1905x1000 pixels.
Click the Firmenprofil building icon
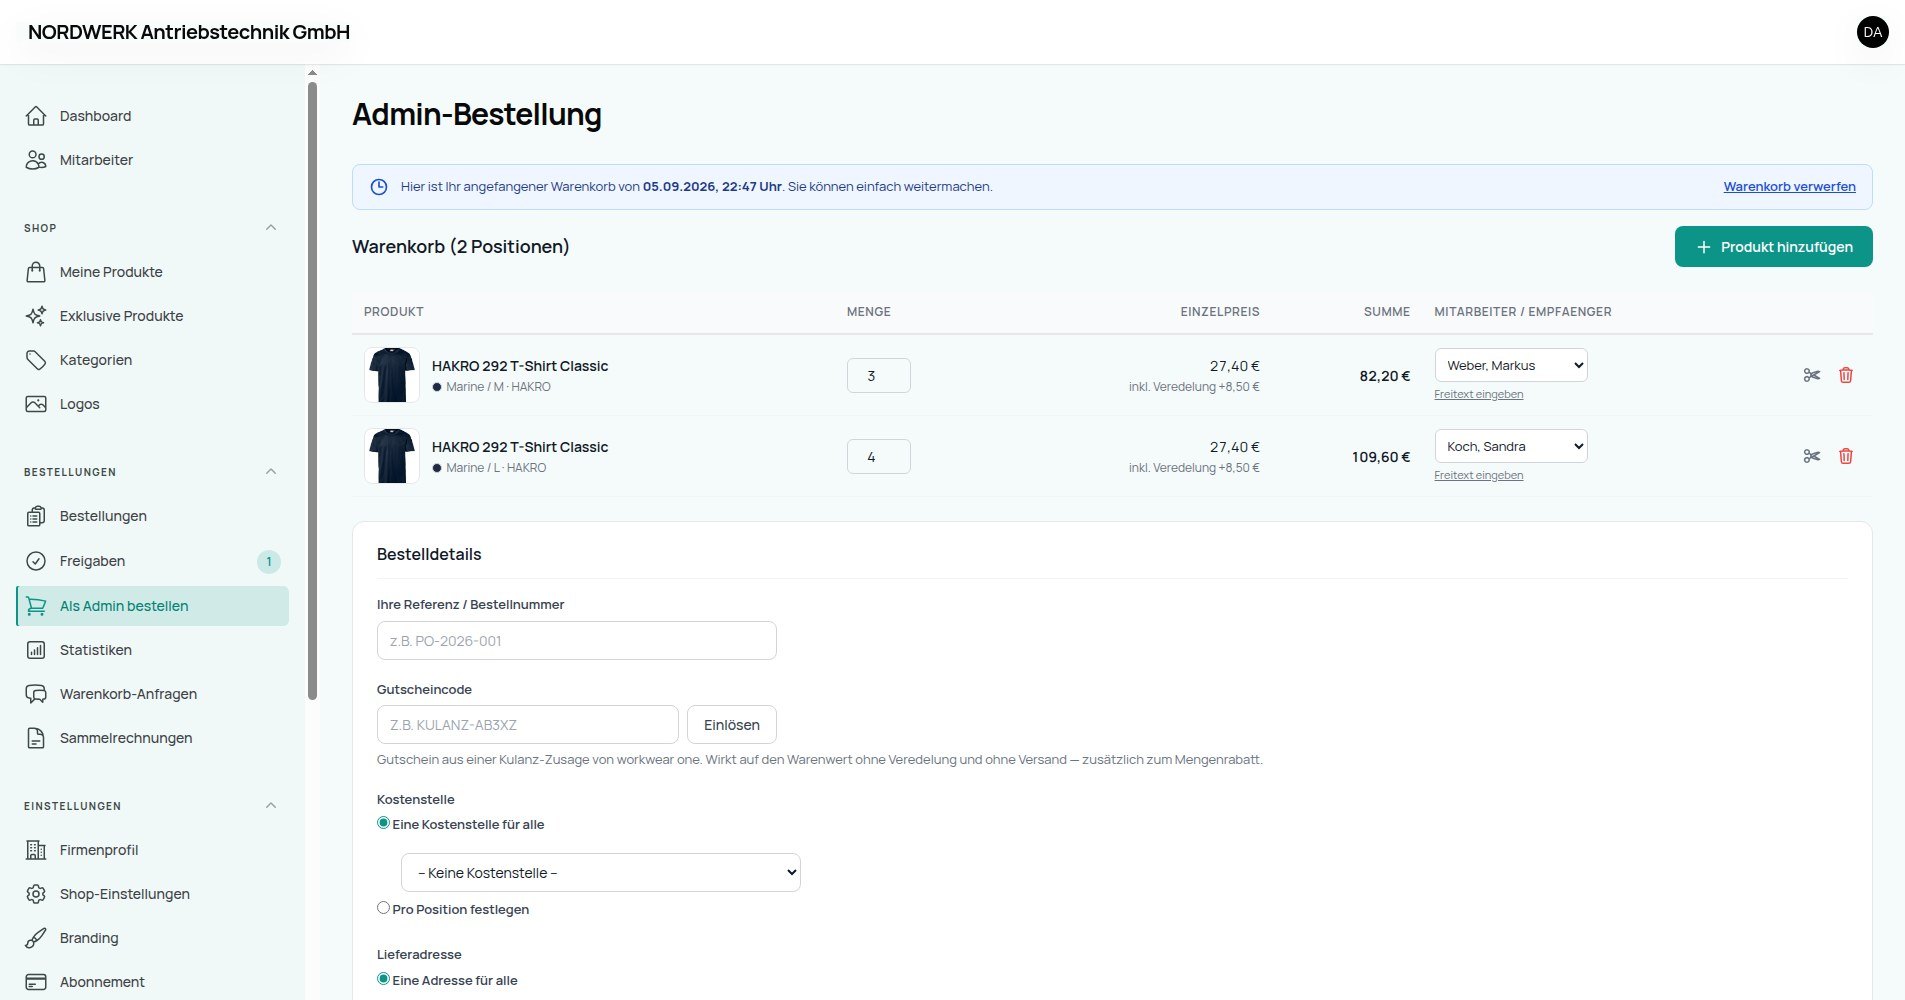(36, 850)
